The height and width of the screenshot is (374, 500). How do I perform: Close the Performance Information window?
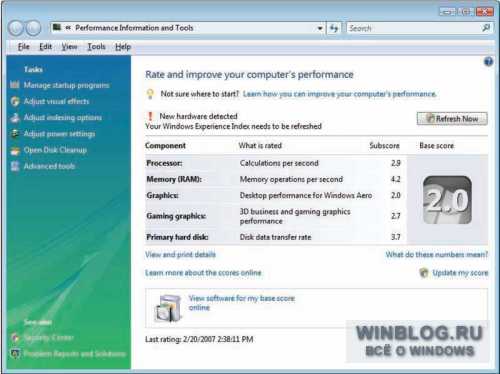tap(485, 12)
